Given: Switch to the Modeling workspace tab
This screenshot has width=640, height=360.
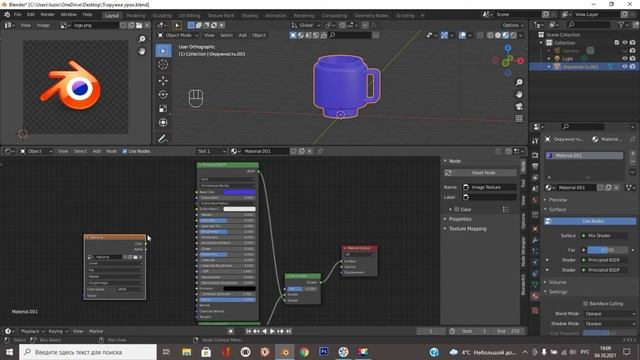Looking at the screenshot, I should tap(136, 16).
